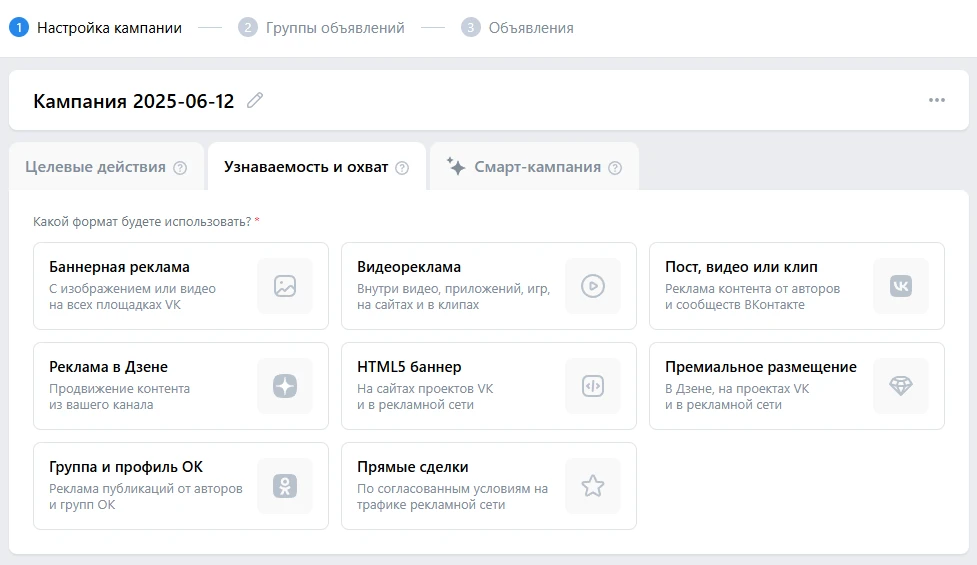
Task: Show help tooltip for Целевые действия
Action: (x=180, y=168)
